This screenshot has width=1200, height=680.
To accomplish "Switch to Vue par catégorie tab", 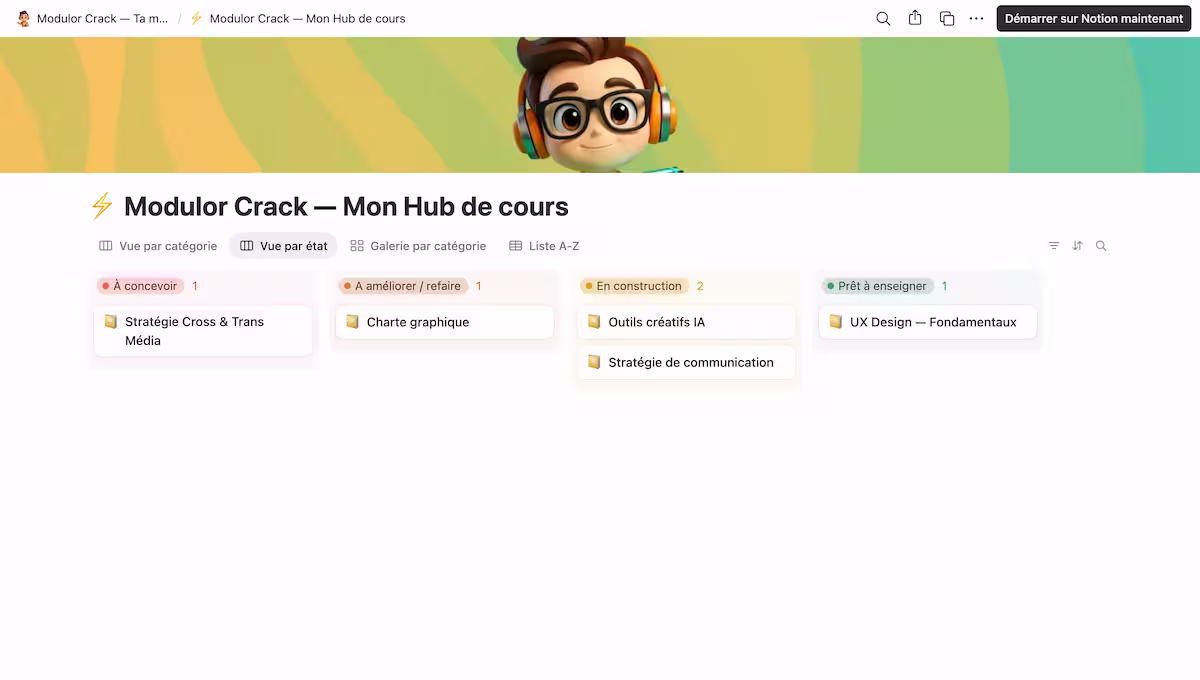I will pos(158,246).
